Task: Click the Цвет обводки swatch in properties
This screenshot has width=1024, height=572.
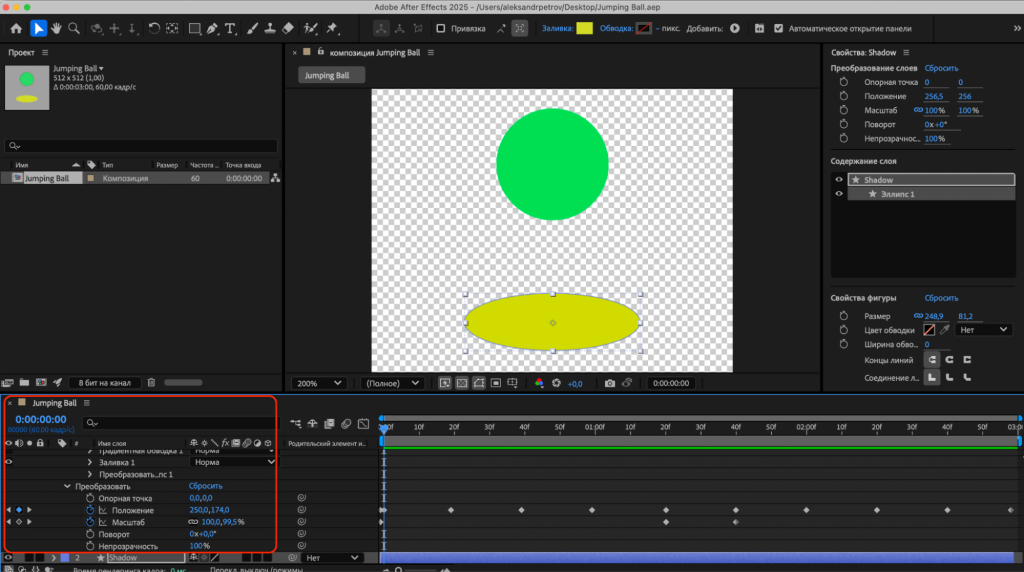Action: (929, 330)
